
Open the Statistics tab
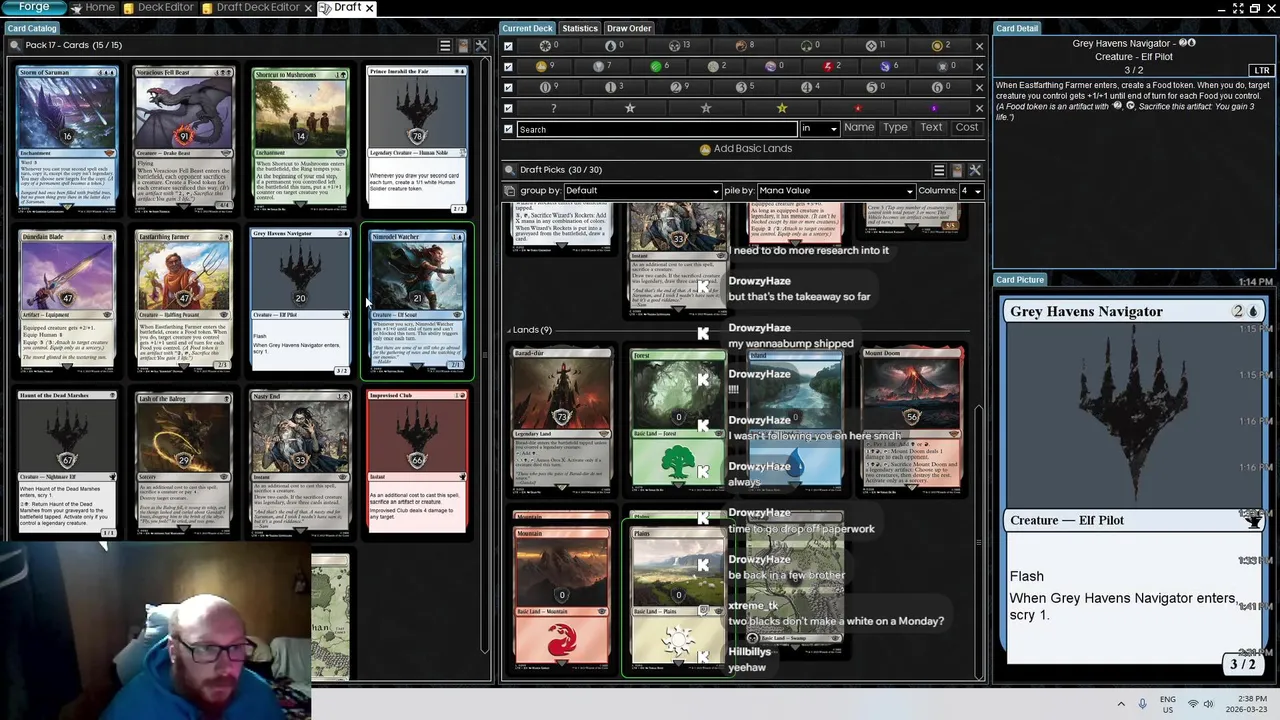tap(579, 28)
